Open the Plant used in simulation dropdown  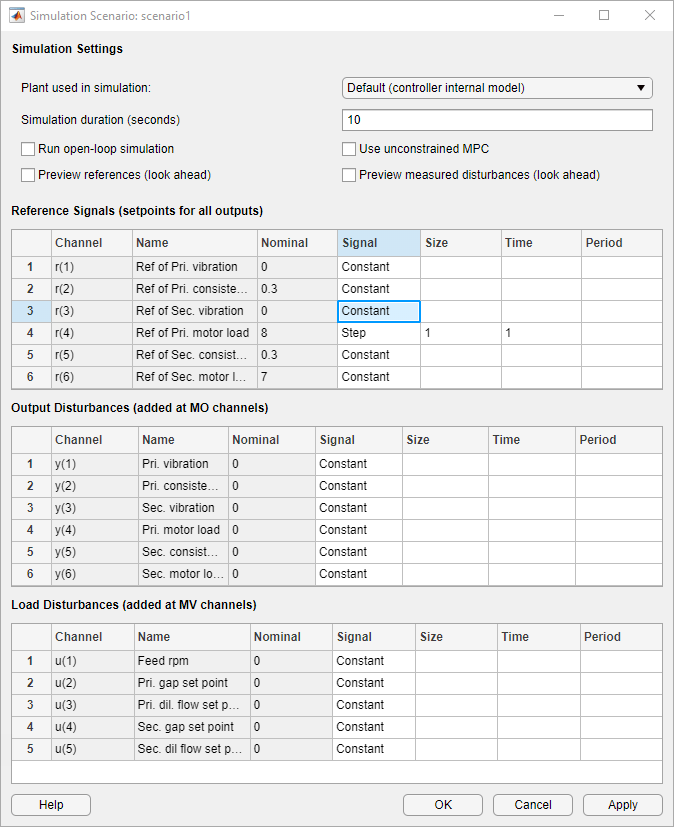click(497, 88)
